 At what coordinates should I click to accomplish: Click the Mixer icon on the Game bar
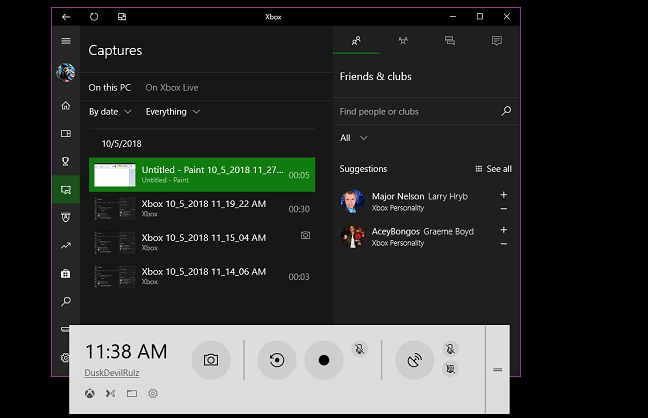(110, 394)
